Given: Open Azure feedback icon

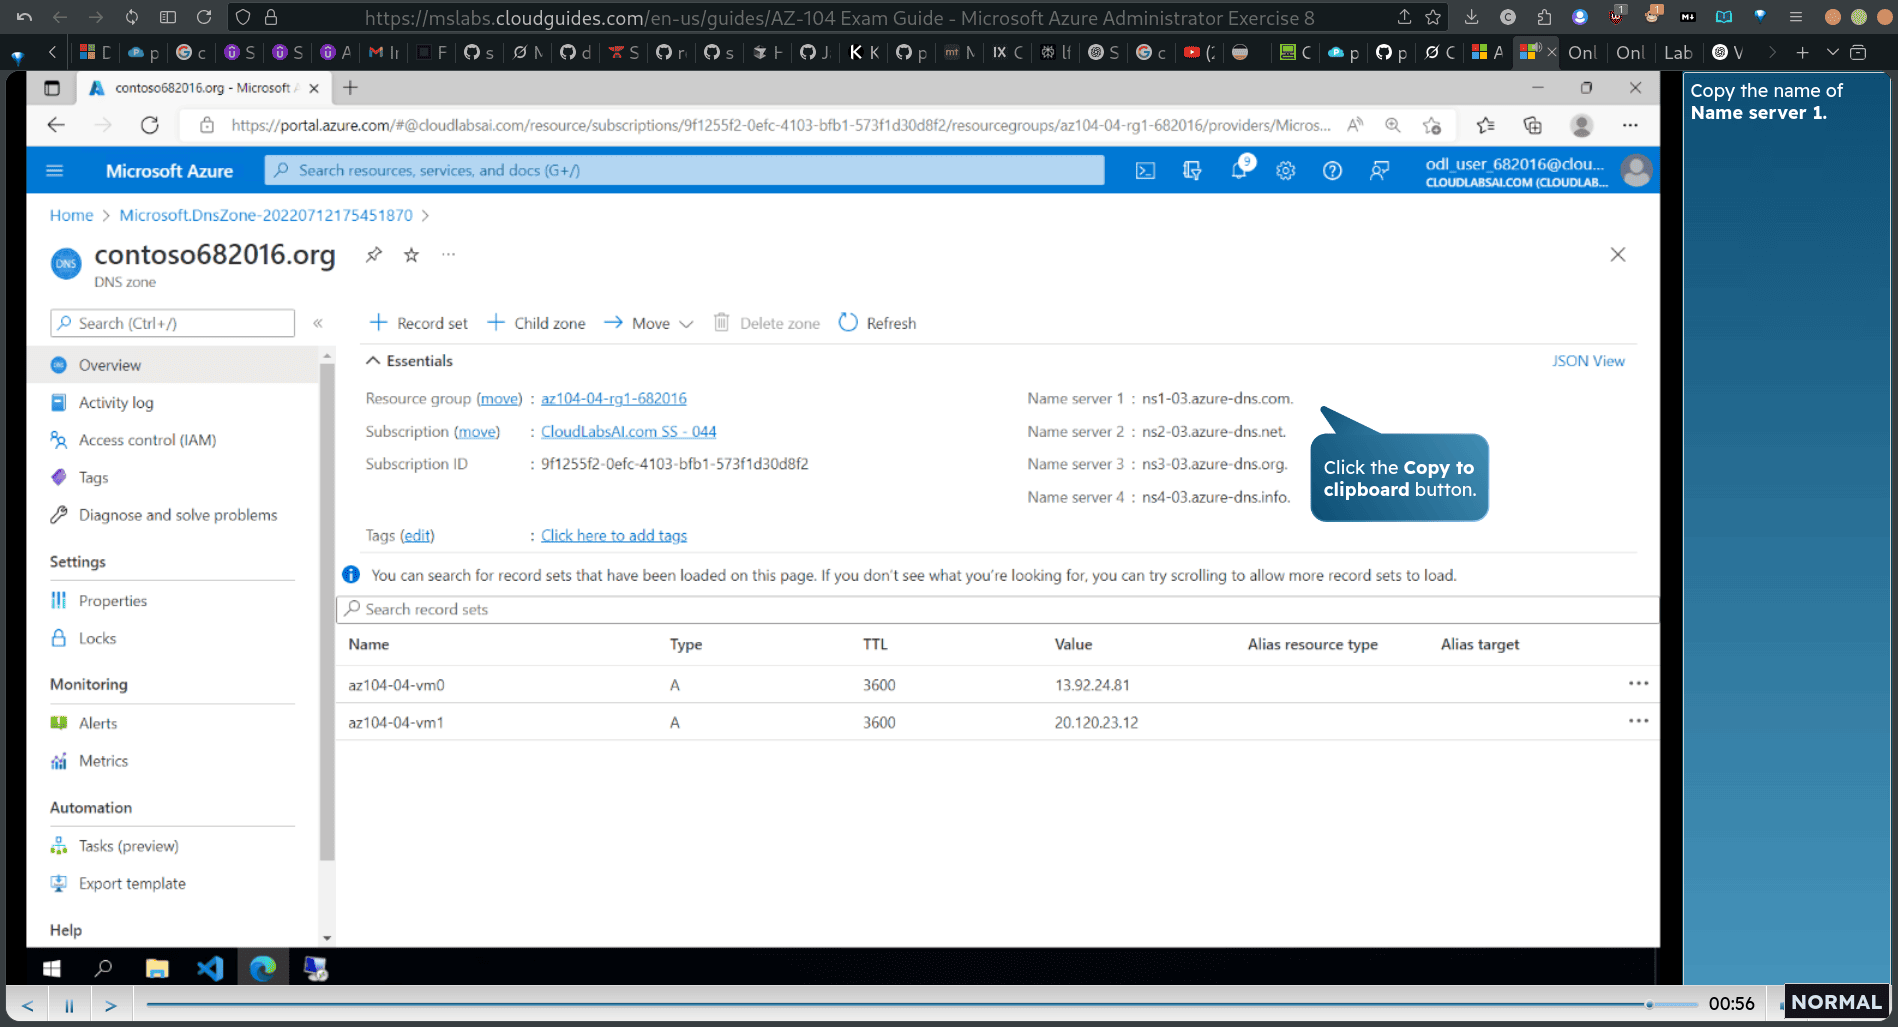Looking at the screenshot, I should pyautogui.click(x=1379, y=171).
